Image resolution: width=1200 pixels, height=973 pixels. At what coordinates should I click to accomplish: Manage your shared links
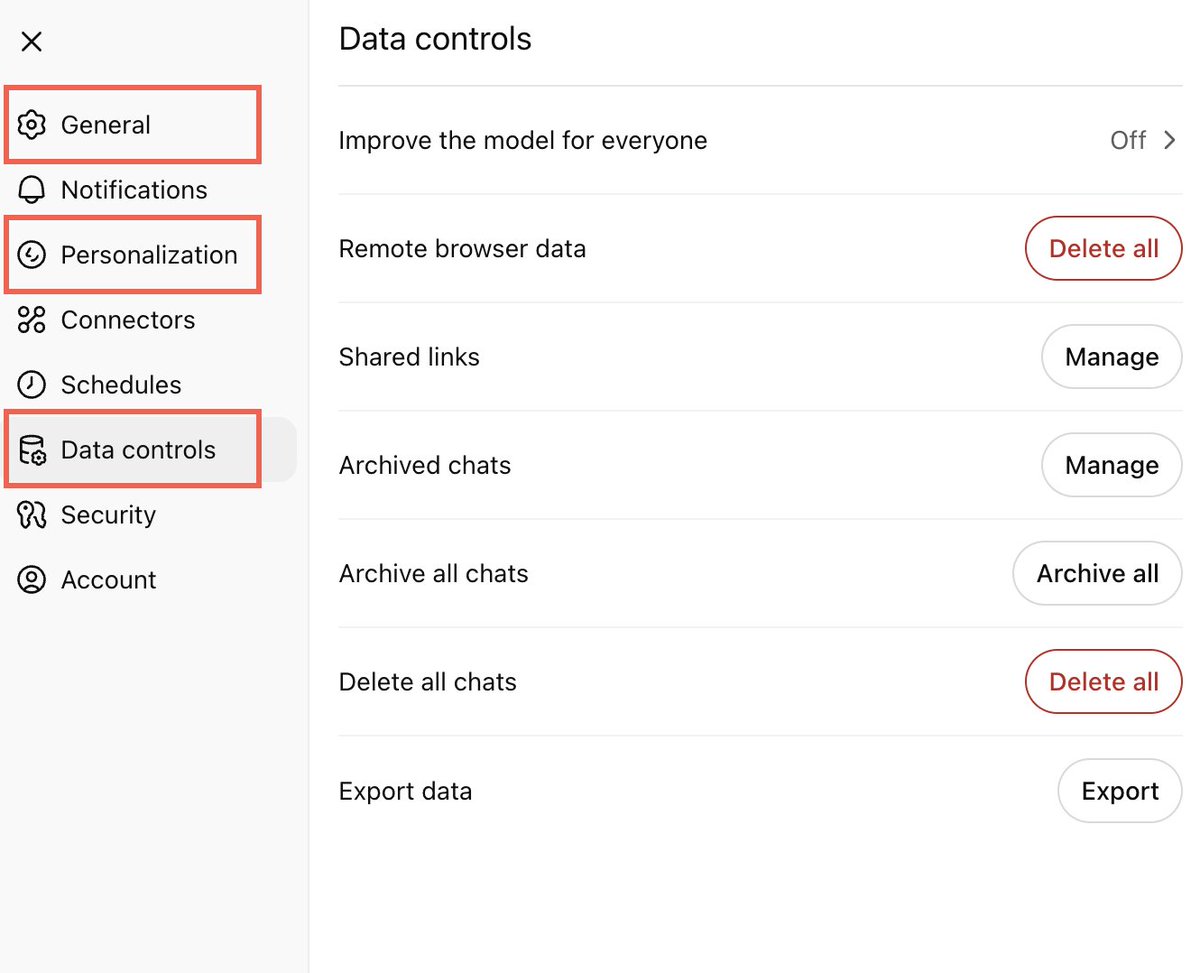[1111, 357]
